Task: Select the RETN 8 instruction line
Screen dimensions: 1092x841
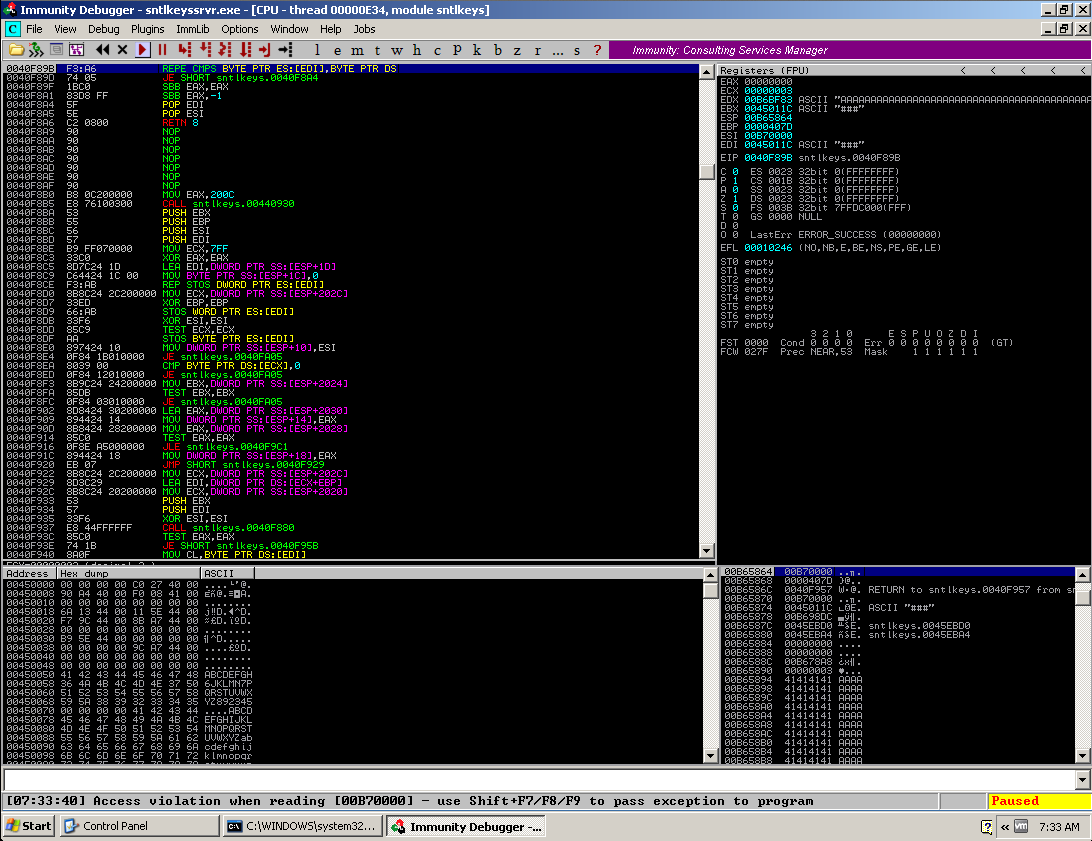Action: 351,123
